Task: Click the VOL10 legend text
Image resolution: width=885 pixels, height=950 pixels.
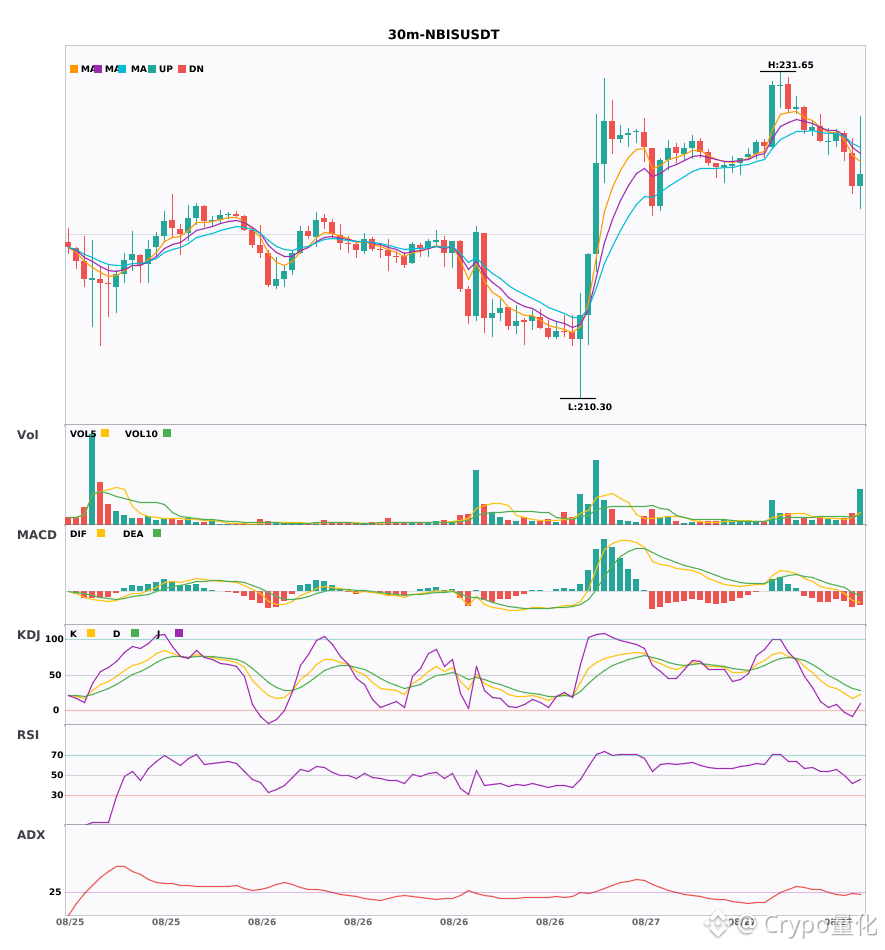Action: click(x=141, y=434)
